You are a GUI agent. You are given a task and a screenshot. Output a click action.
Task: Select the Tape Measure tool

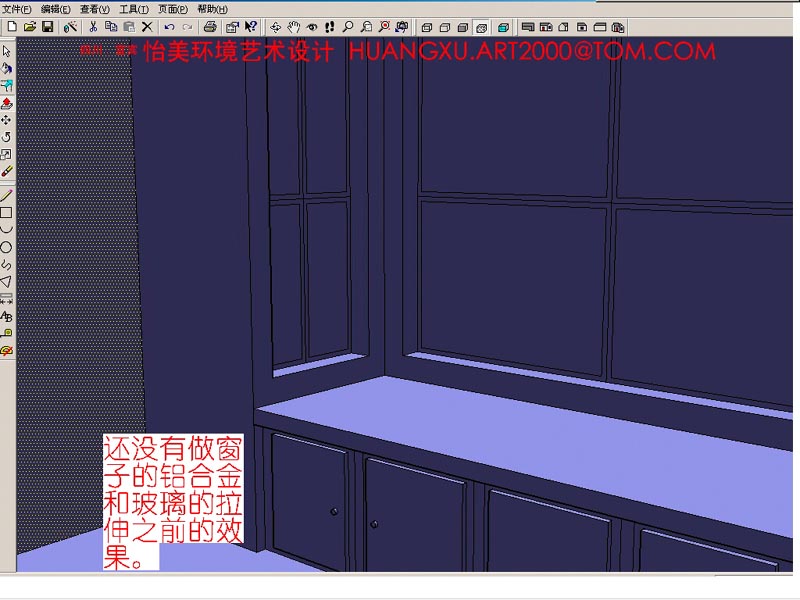point(7,334)
